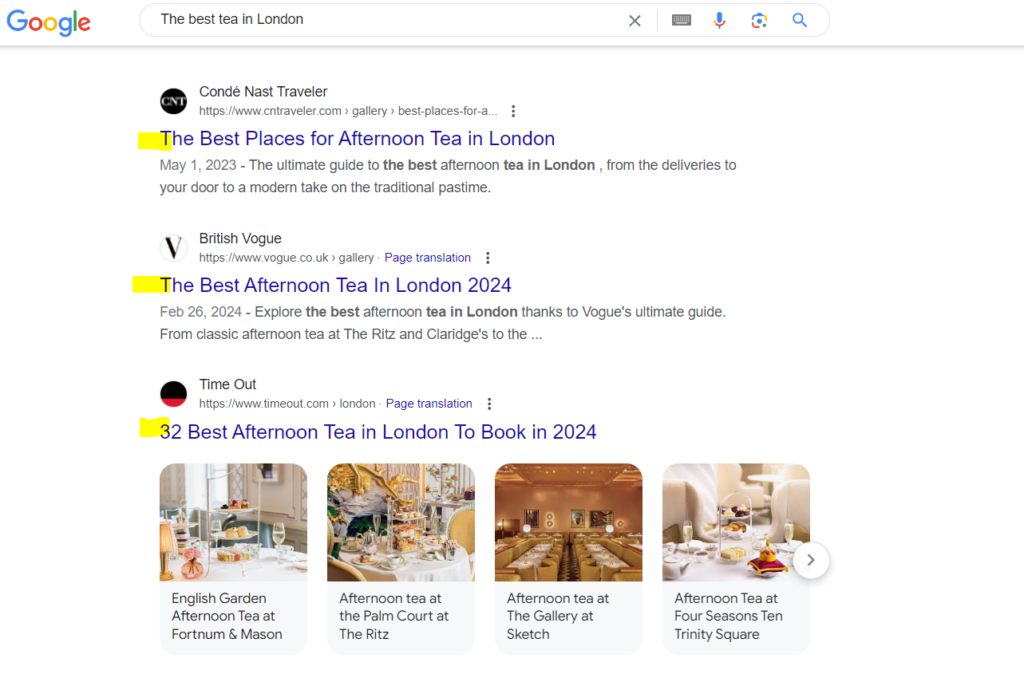Click in the search input field
This screenshot has height=674, width=1024.
click(x=380, y=20)
